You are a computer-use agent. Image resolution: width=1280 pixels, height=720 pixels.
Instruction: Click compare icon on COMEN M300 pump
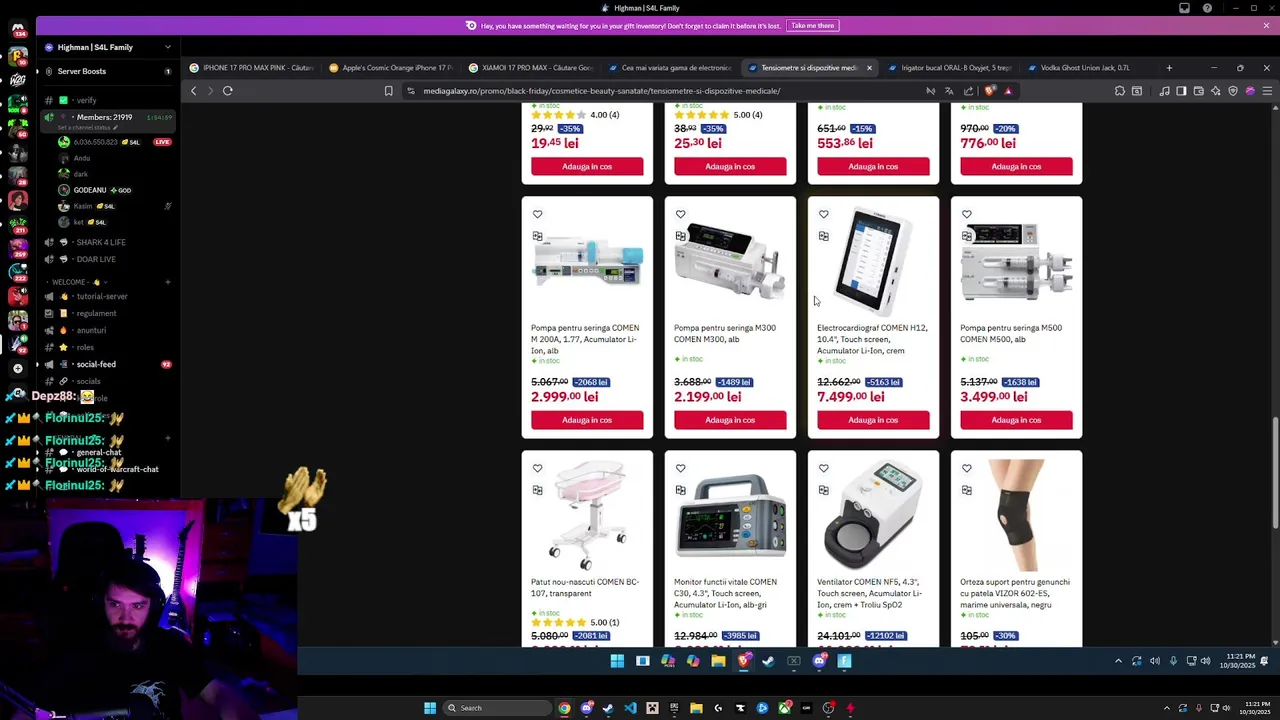(x=680, y=236)
